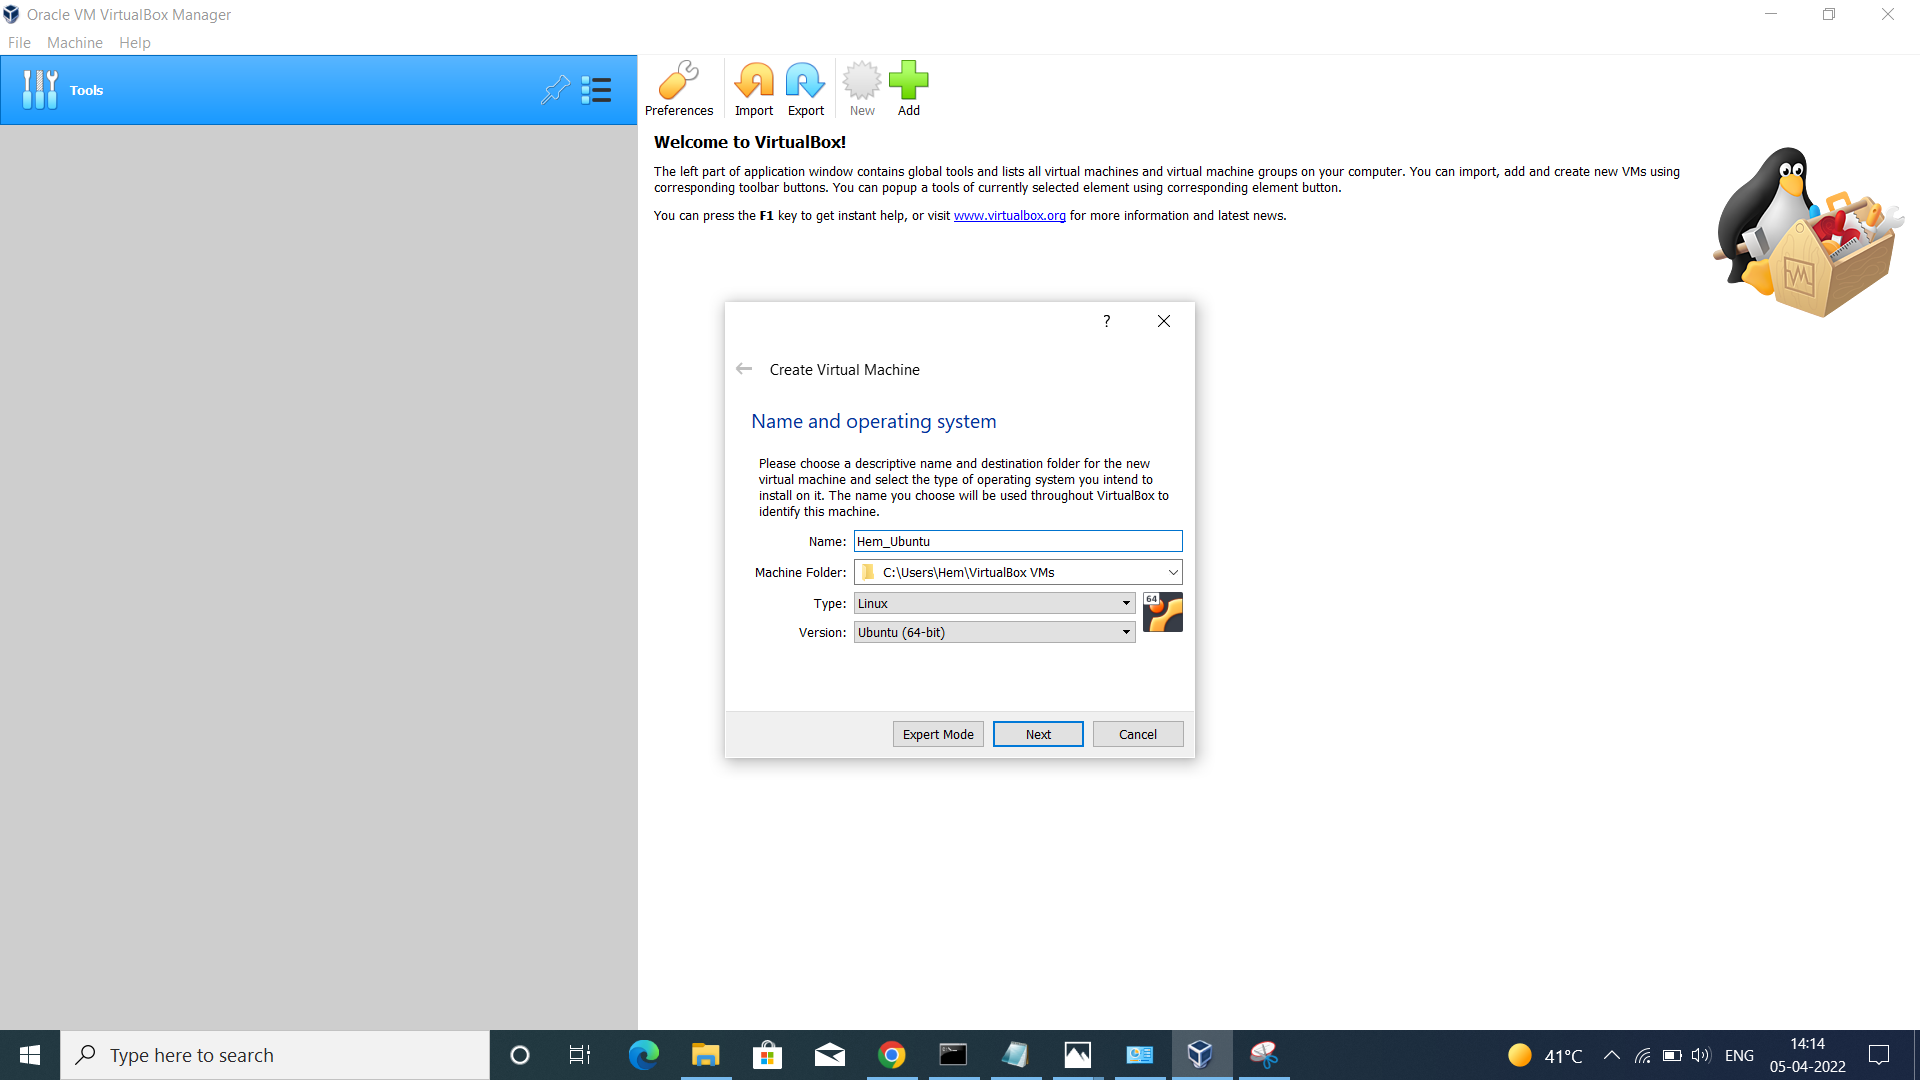
Task: Click the Windows taskbar search box
Action: click(275, 1055)
